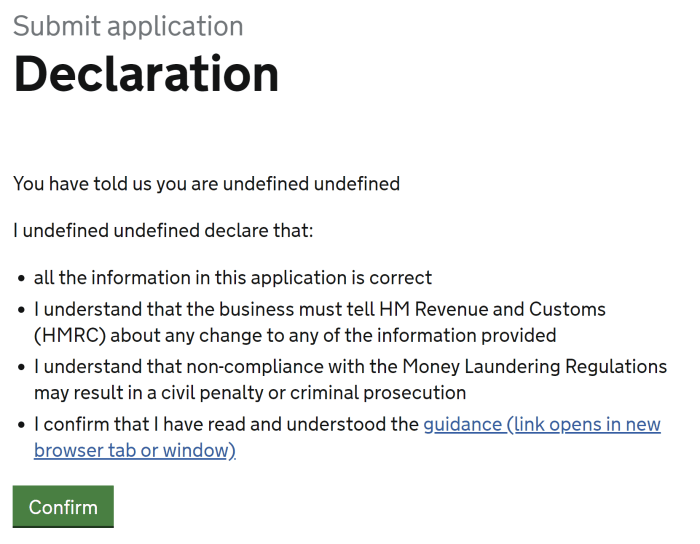Click the '(HMRC)' abbreviation text

pos(70,336)
